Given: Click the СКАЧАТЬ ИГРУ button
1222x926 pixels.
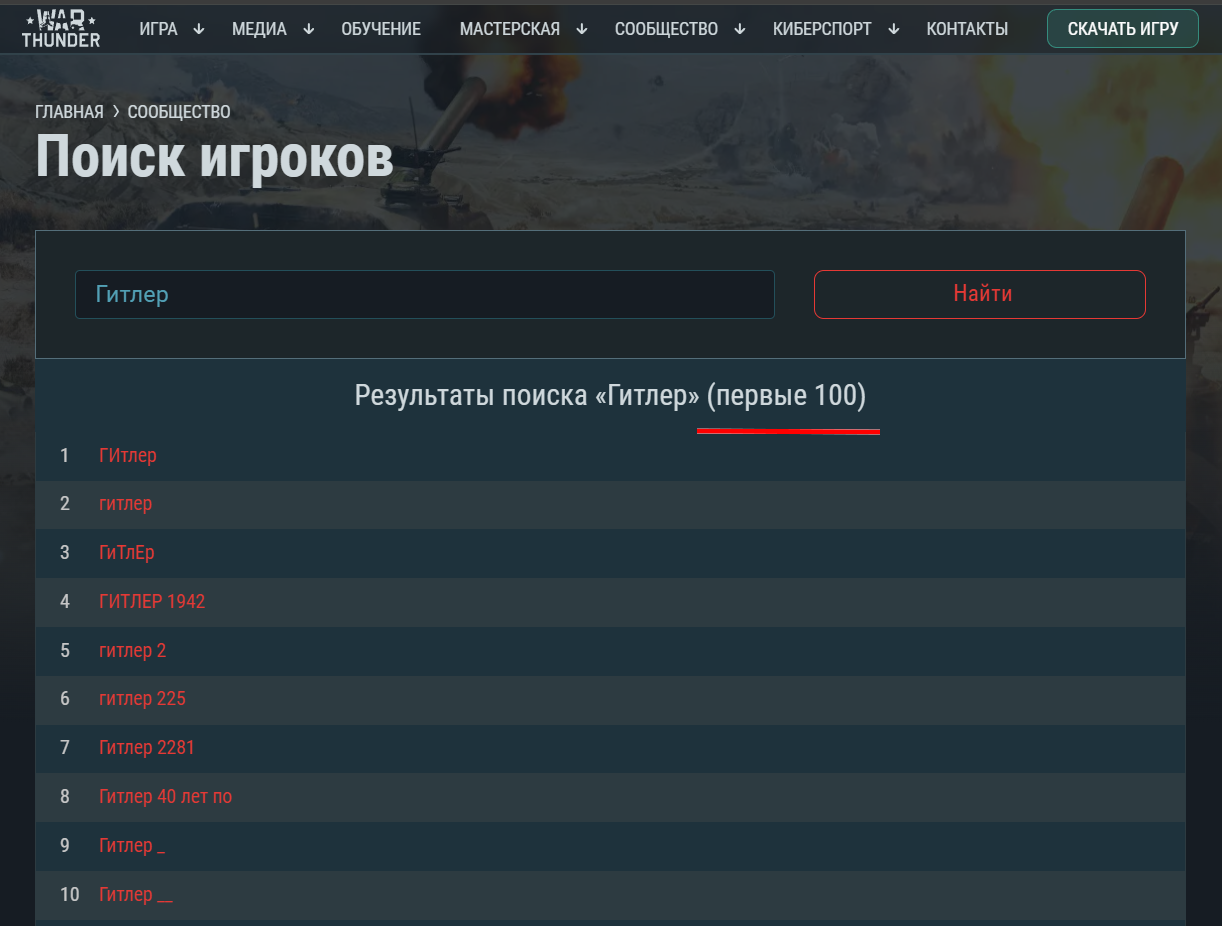Looking at the screenshot, I should (x=1123, y=29).
